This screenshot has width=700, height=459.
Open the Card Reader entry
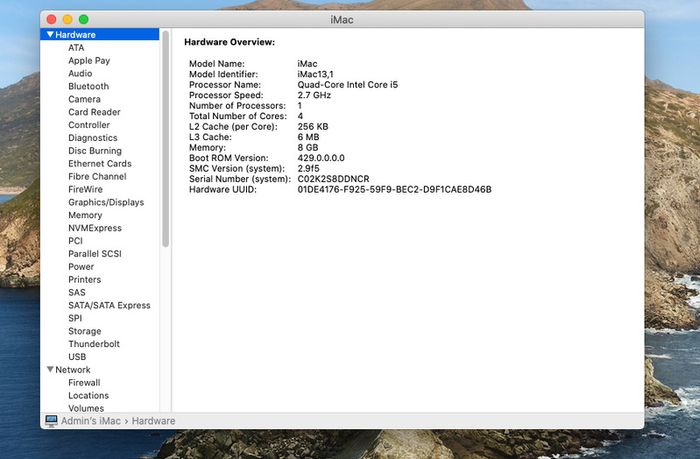(x=94, y=112)
